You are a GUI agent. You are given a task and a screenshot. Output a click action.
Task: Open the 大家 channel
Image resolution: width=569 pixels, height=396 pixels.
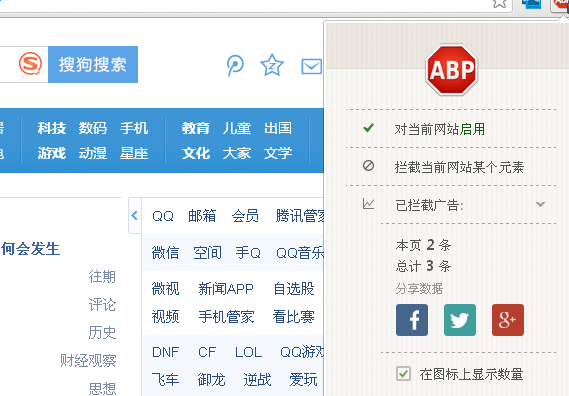click(237, 153)
